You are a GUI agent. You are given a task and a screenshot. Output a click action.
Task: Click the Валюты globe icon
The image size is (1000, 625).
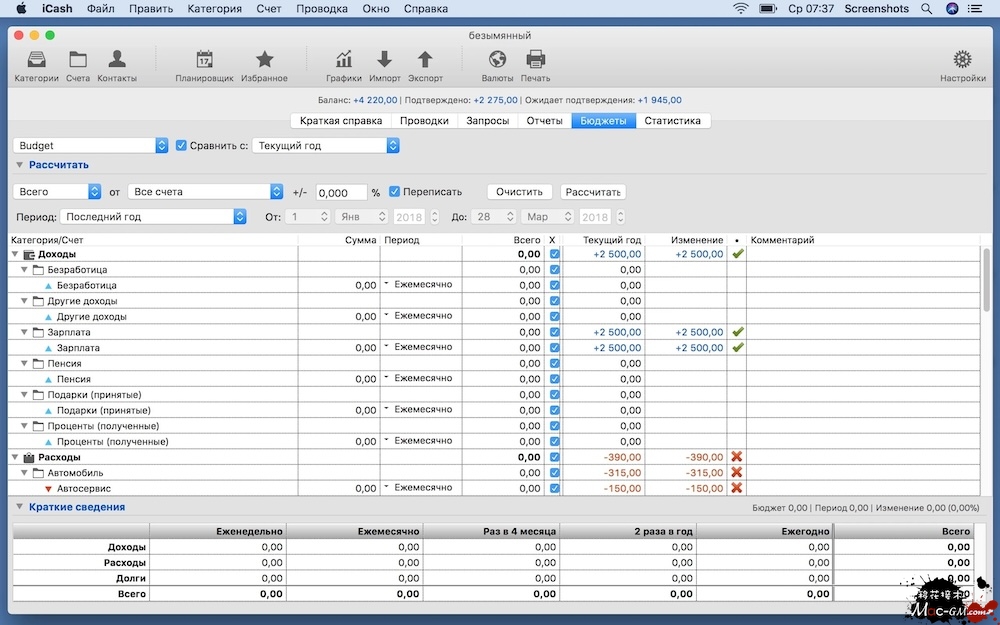(497, 60)
